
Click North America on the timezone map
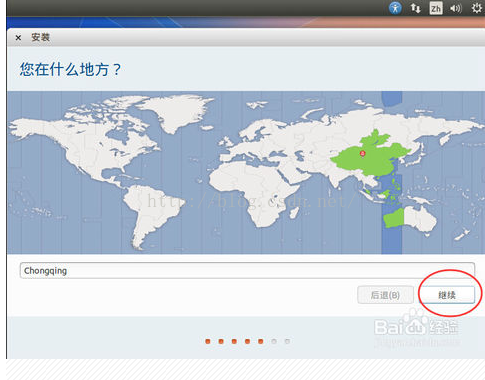tap(90, 143)
